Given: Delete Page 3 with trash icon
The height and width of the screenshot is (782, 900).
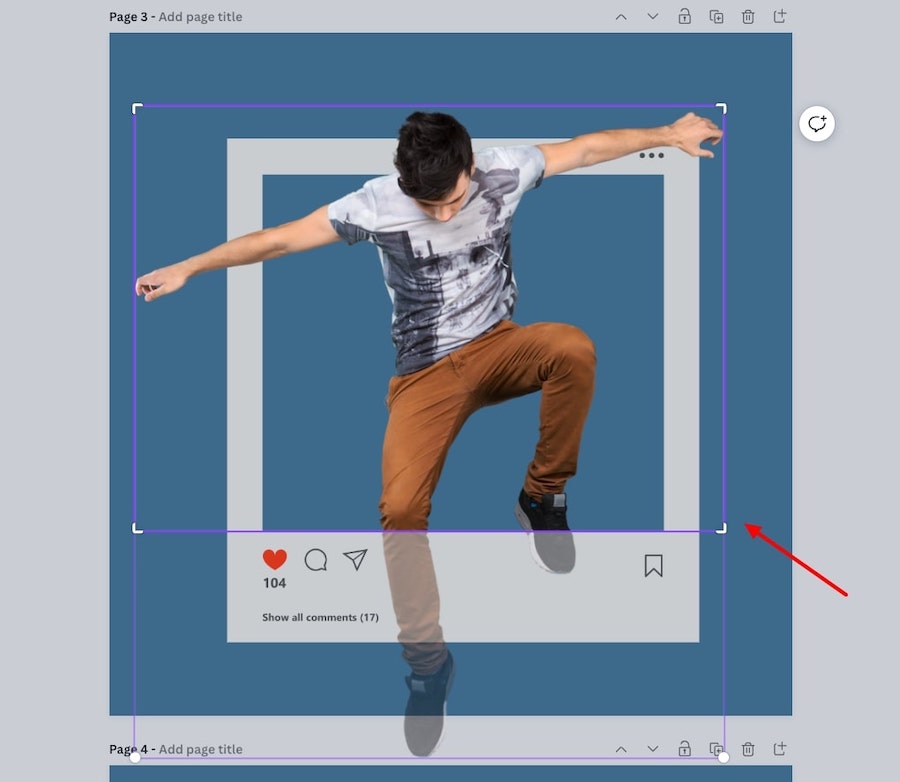Looking at the screenshot, I should [748, 17].
